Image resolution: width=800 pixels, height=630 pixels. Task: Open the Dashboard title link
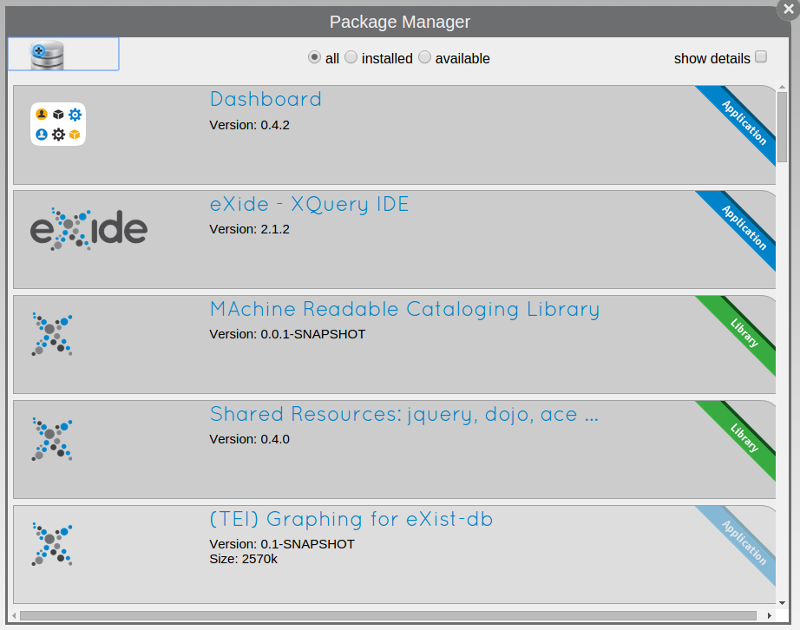(266, 99)
